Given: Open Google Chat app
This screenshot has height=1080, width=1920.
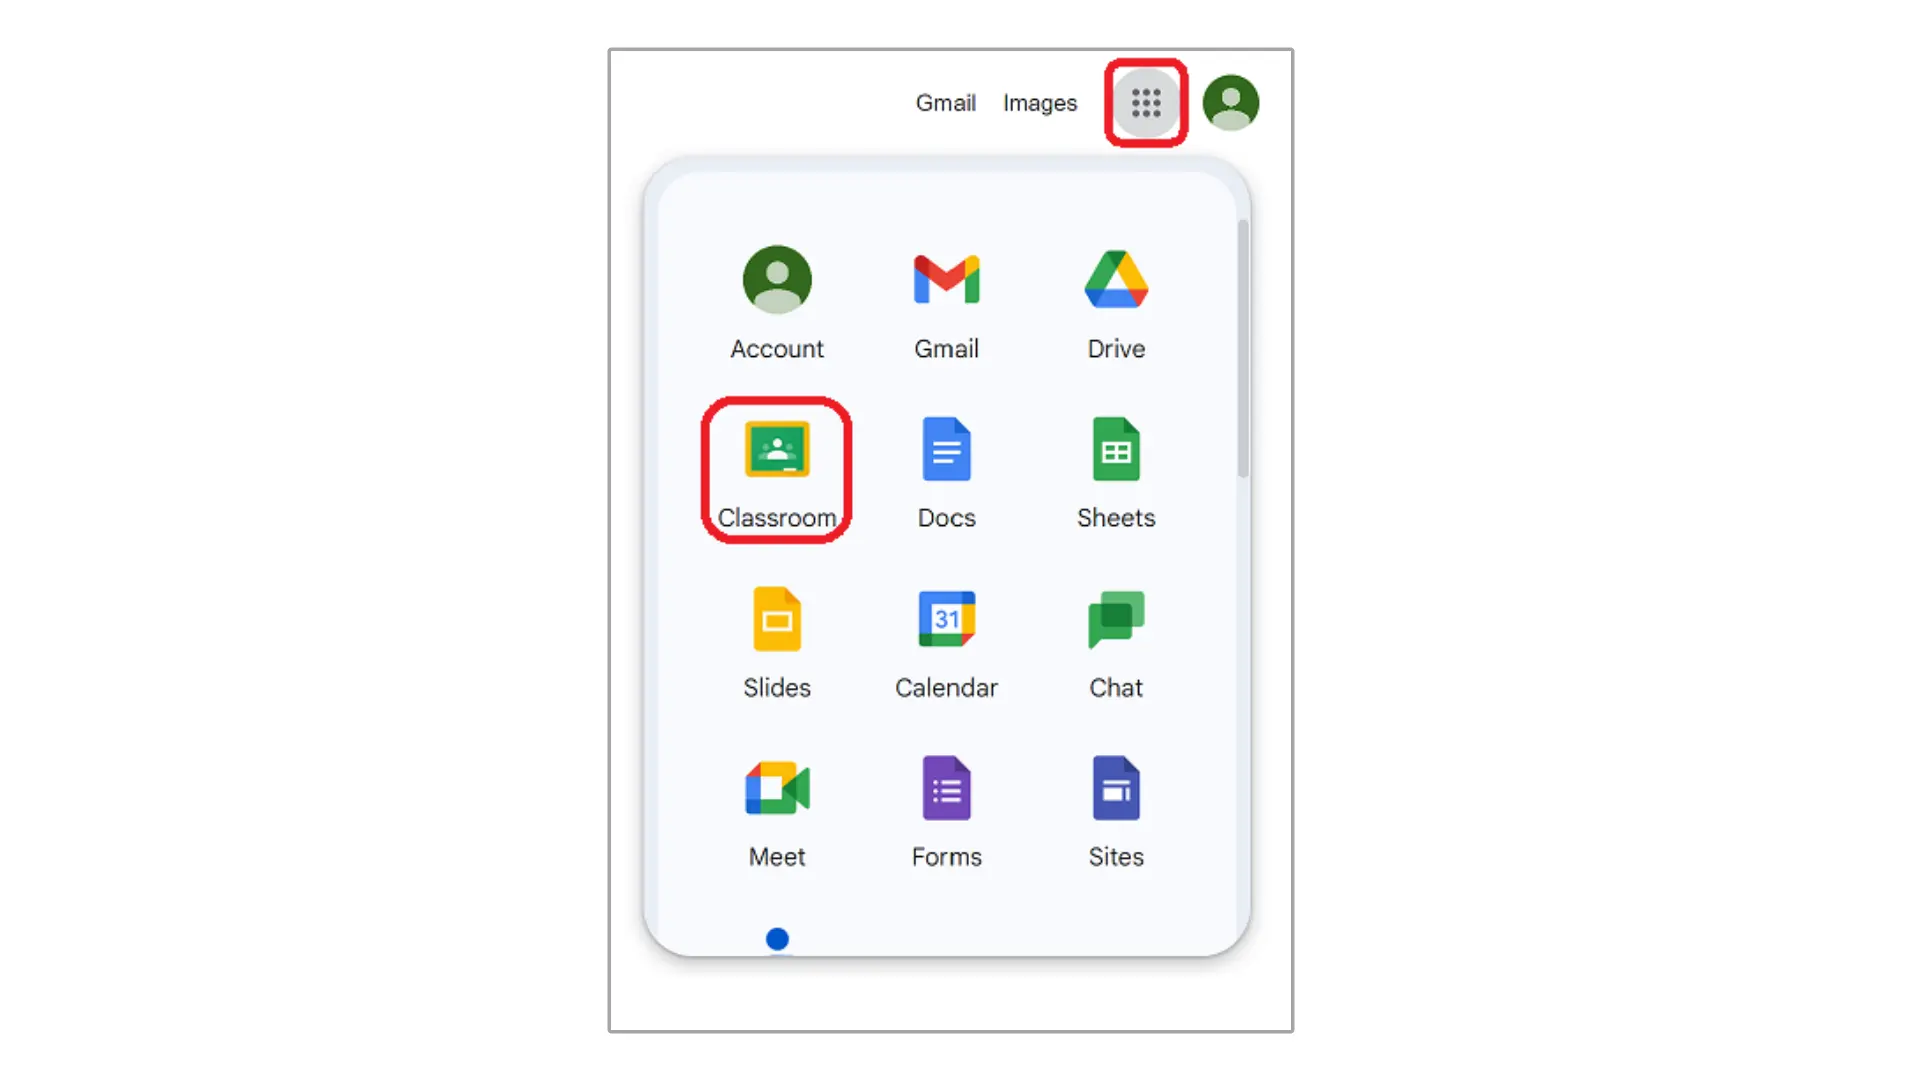Looking at the screenshot, I should (1116, 619).
